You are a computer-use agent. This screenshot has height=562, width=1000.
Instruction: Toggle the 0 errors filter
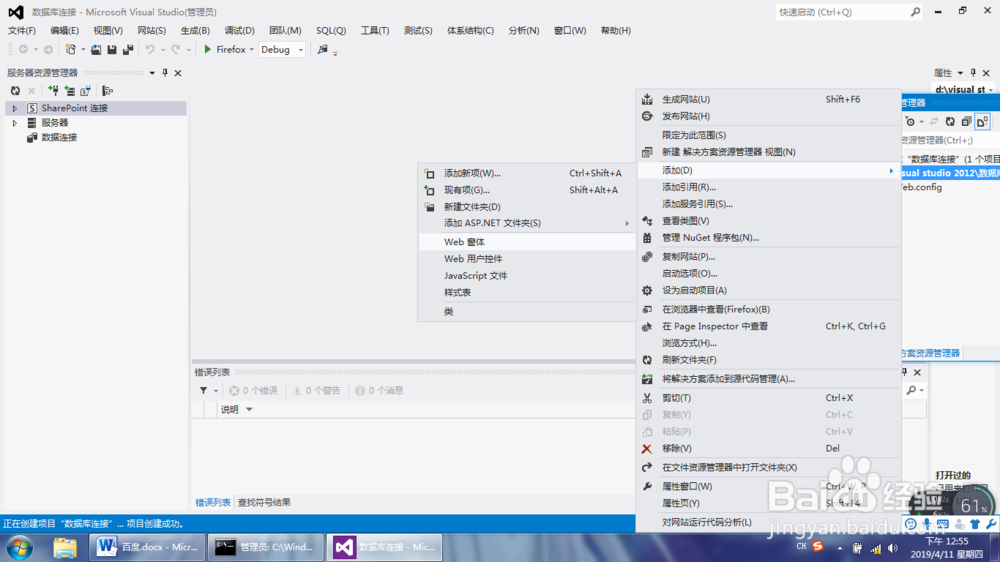click(253, 390)
